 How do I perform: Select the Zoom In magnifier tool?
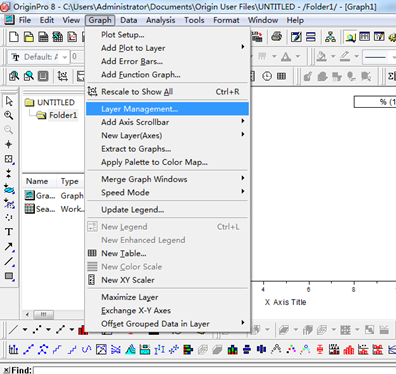(x=9, y=115)
